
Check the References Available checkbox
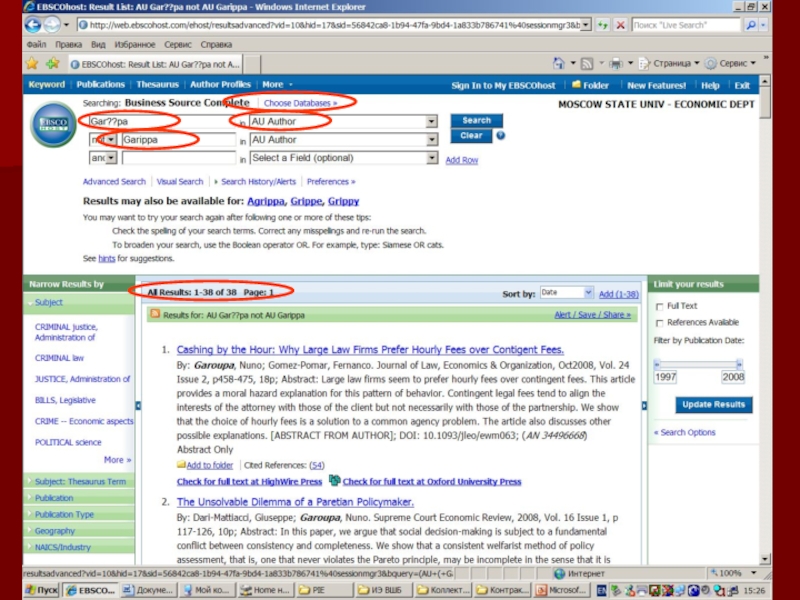(659, 322)
